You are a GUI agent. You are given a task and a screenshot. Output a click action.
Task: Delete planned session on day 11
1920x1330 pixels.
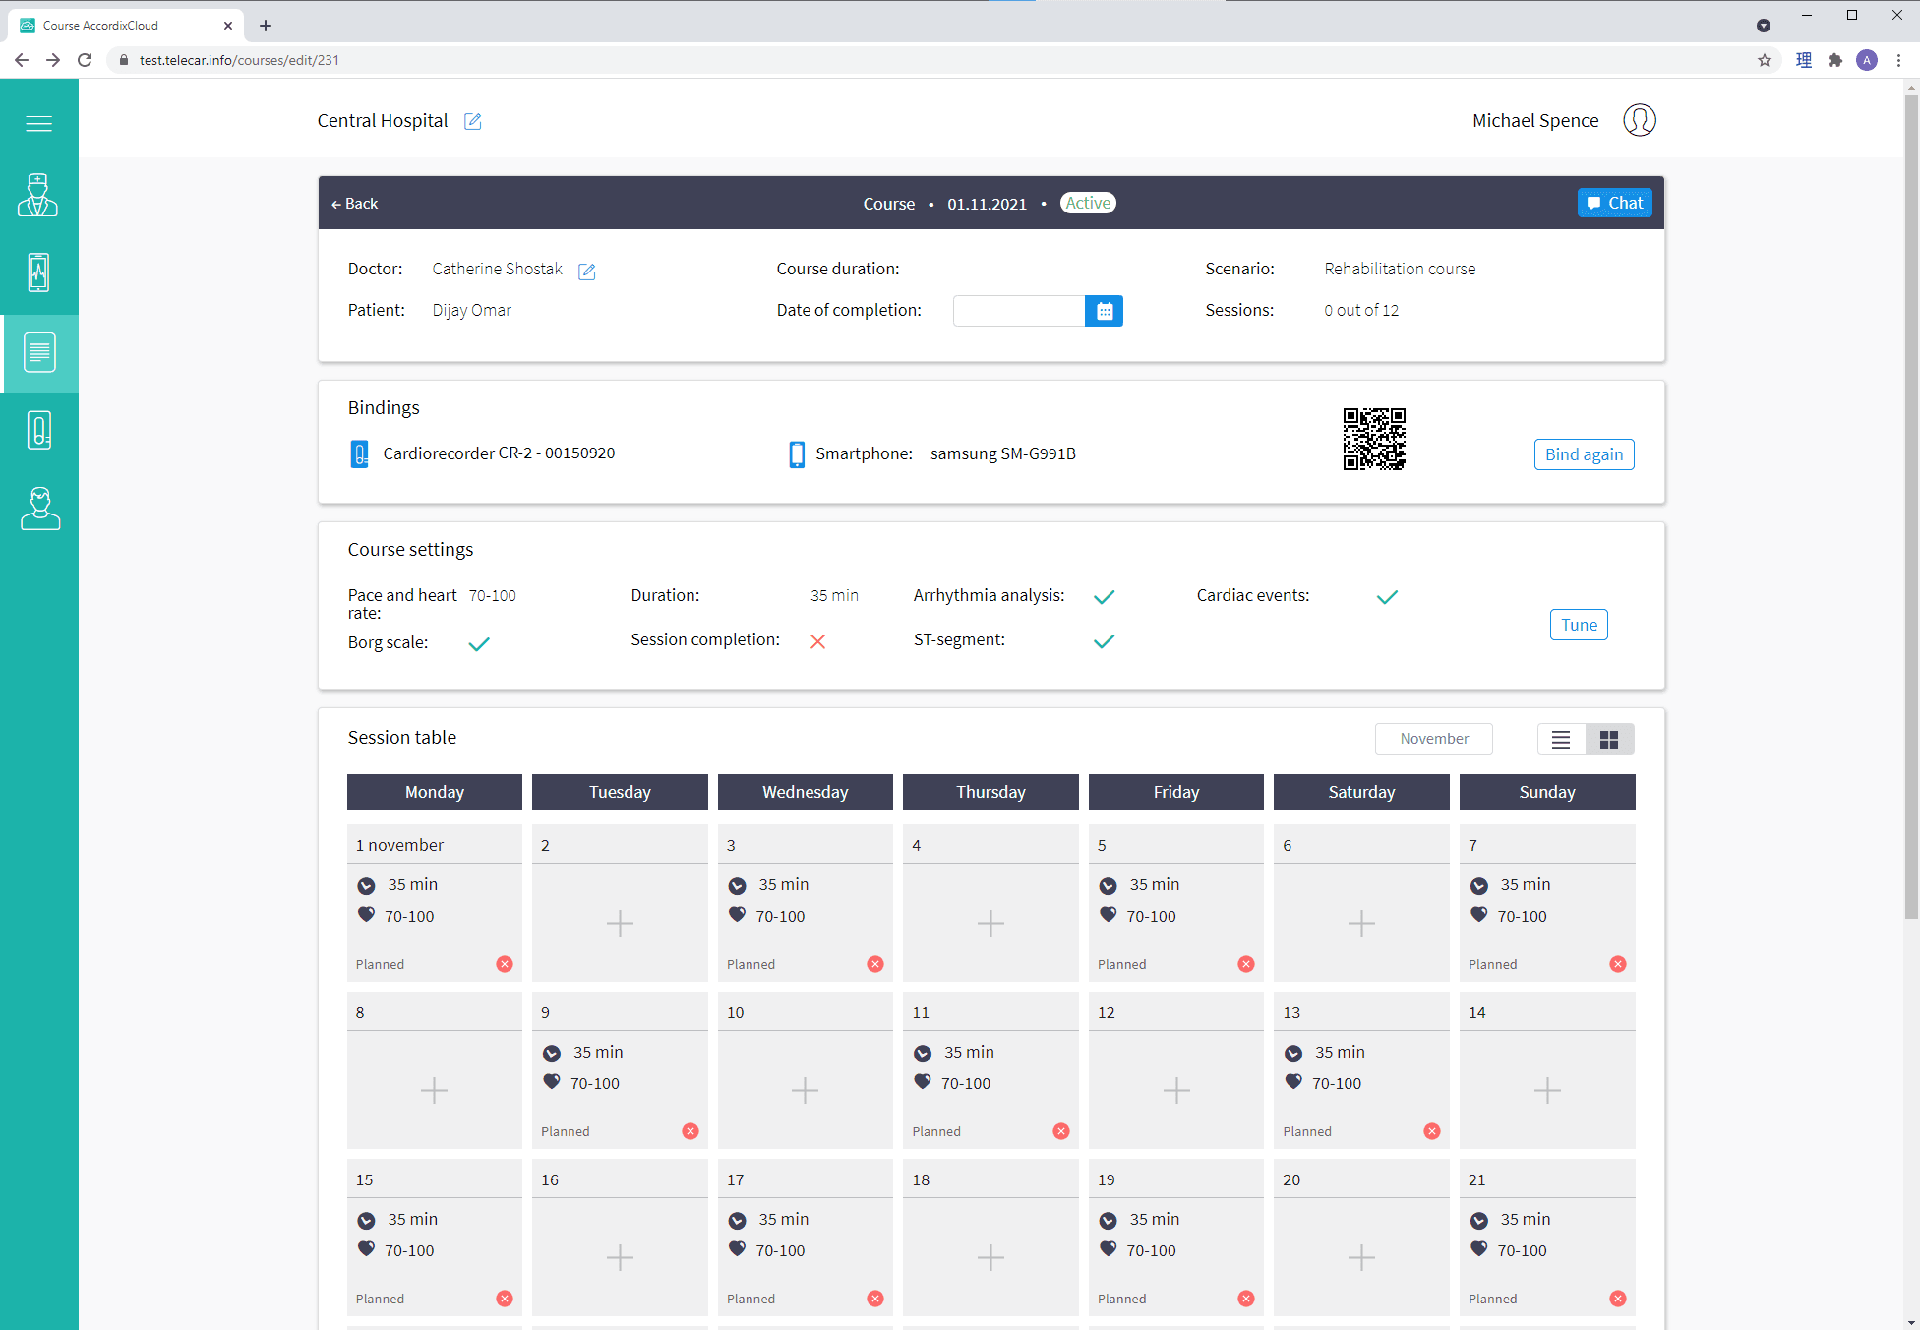tap(1061, 1131)
